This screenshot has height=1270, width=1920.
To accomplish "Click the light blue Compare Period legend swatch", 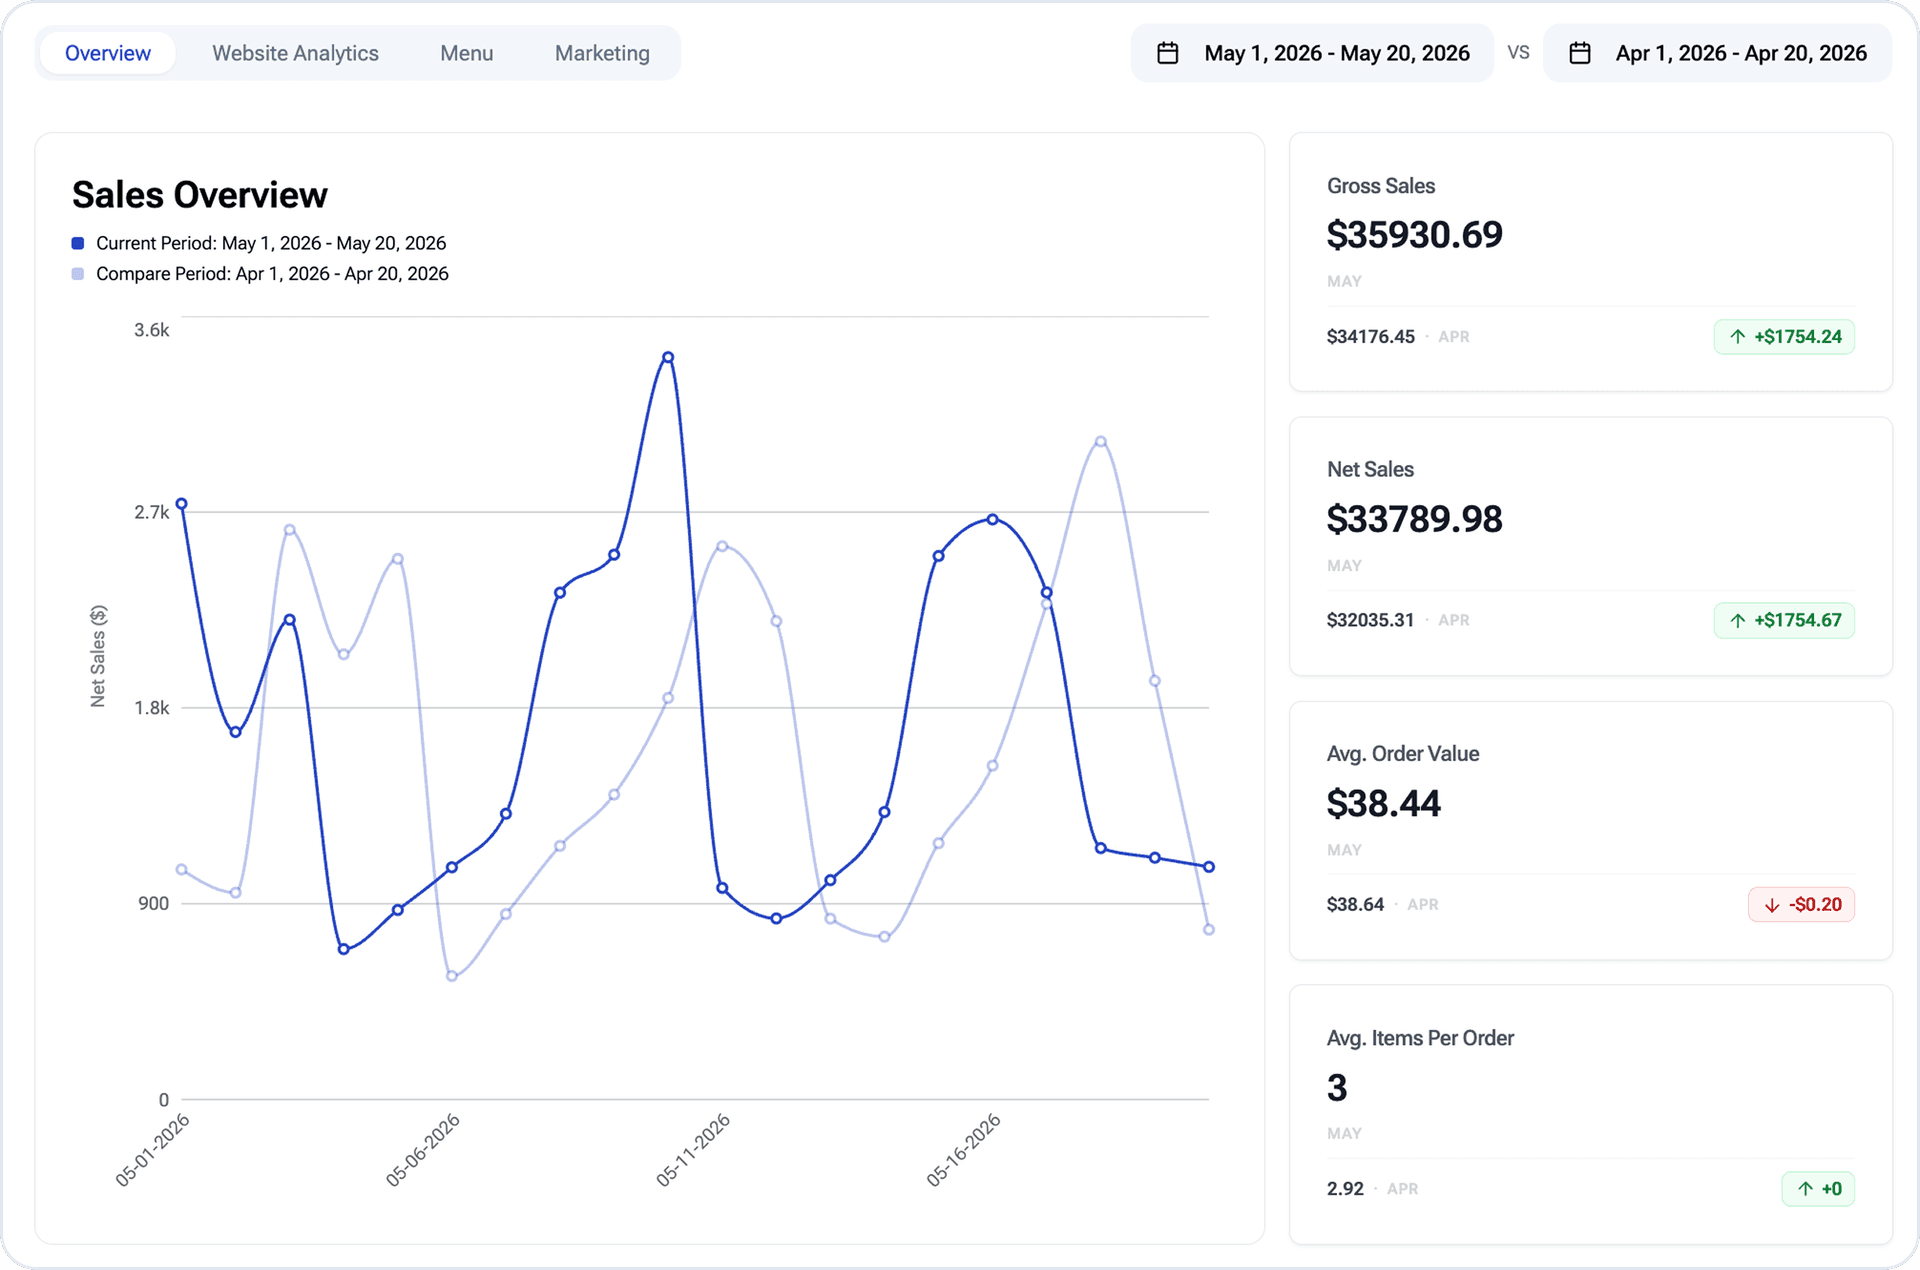I will pyautogui.click(x=78, y=274).
